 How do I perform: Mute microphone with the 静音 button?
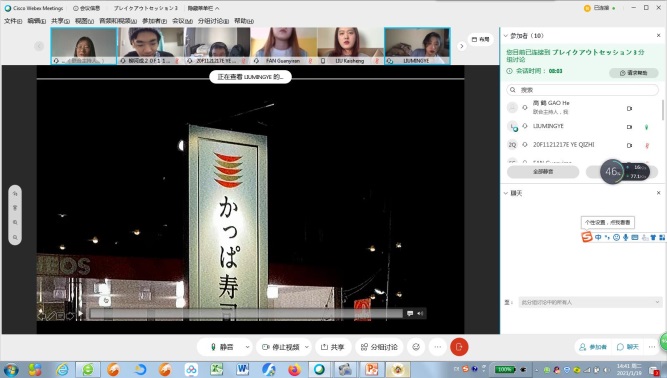coord(222,347)
